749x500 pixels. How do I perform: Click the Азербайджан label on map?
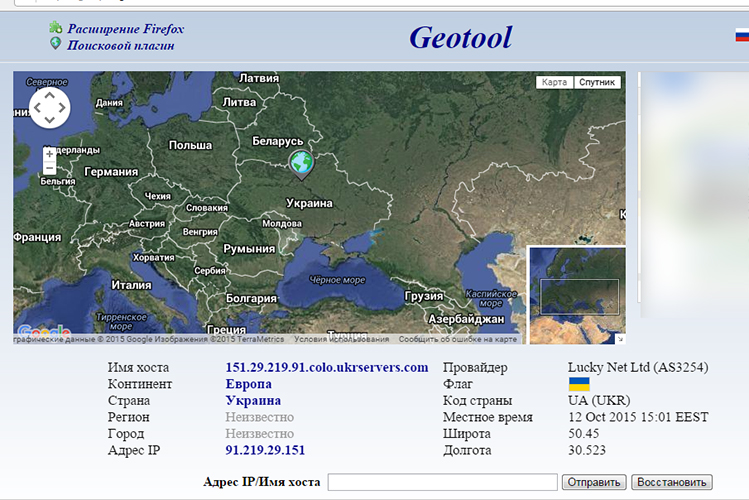(x=466, y=319)
